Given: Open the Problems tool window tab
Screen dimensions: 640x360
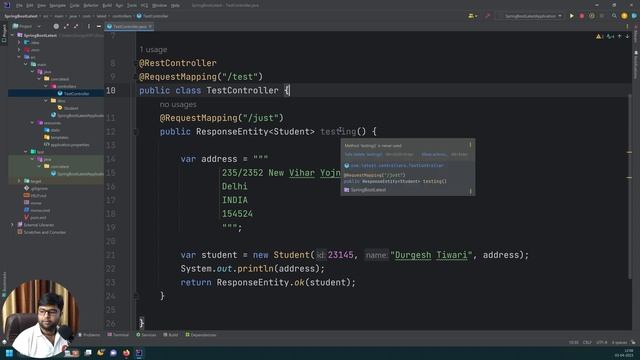Looking at the screenshot, I should 89,335.
